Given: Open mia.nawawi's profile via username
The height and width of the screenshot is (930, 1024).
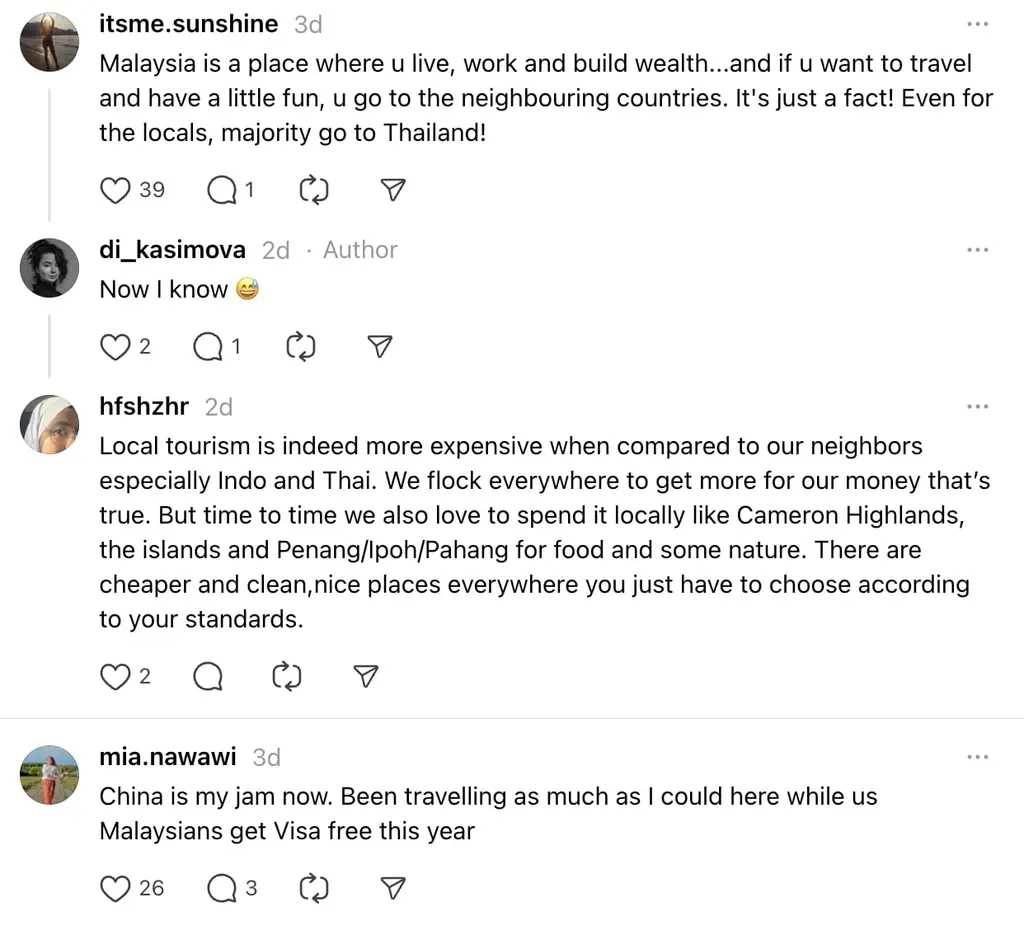Looking at the screenshot, I should click(168, 757).
